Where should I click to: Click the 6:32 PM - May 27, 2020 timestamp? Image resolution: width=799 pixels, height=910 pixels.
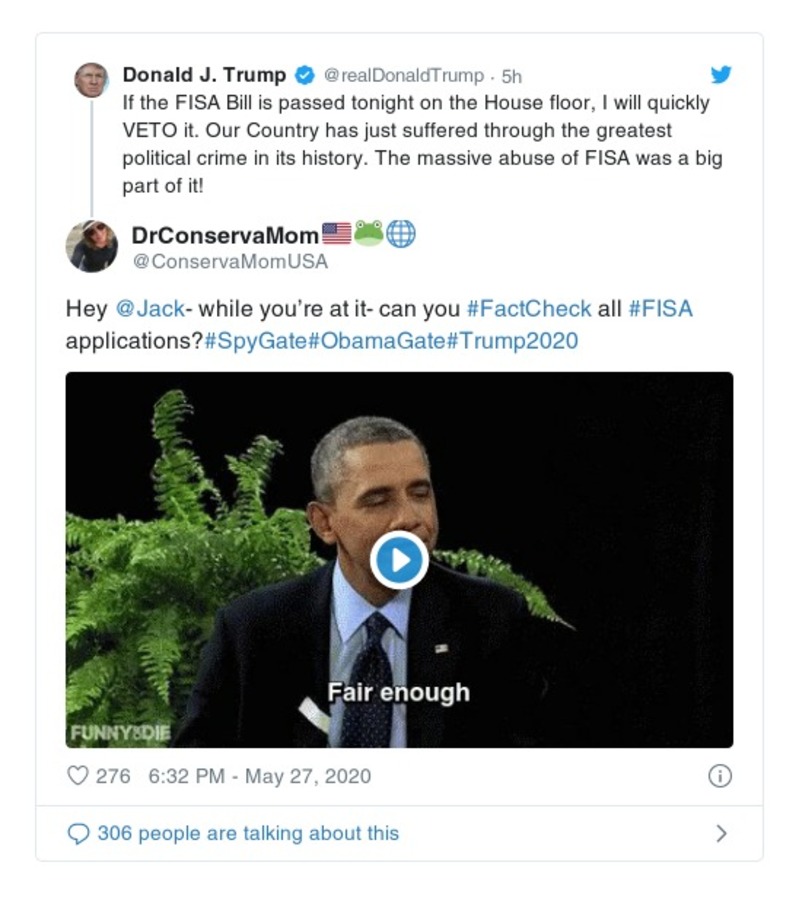[259, 776]
